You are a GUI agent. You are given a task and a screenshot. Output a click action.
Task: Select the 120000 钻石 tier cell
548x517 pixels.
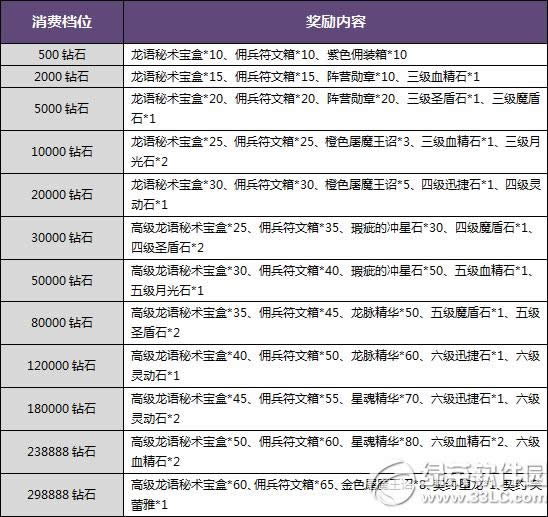pos(62,366)
